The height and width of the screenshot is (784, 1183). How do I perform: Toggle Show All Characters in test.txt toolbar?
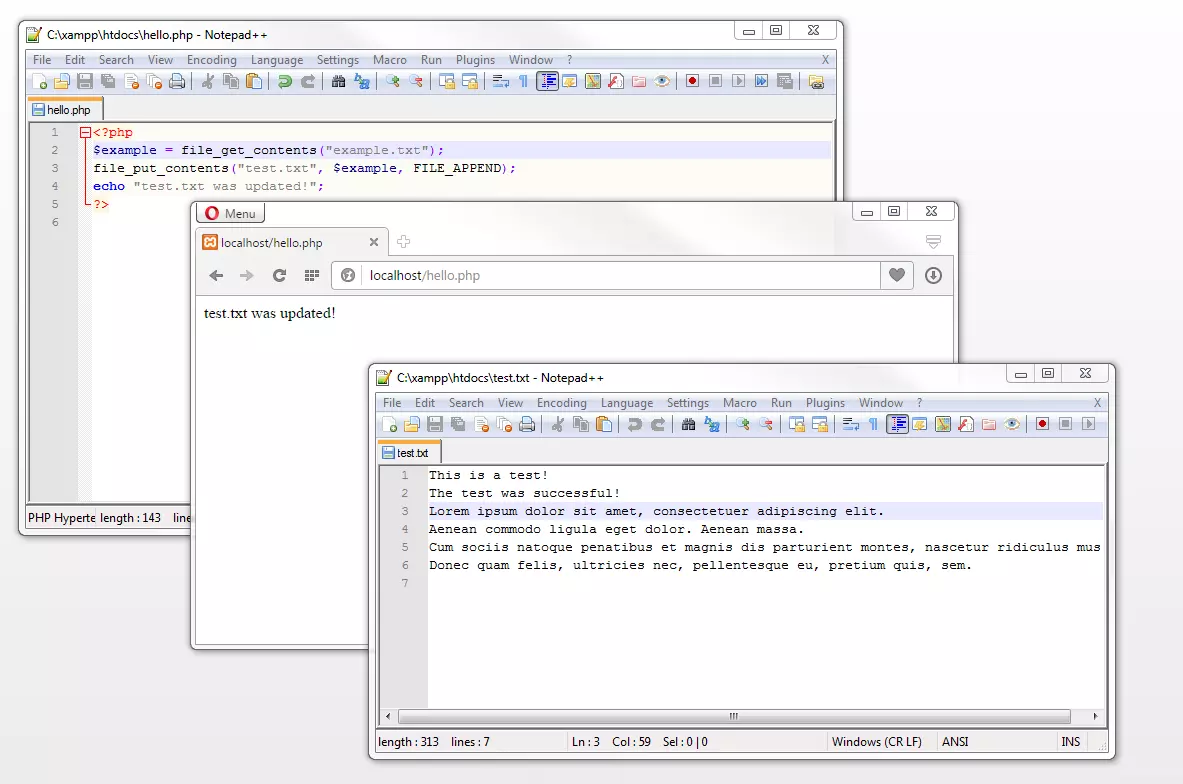(x=873, y=424)
